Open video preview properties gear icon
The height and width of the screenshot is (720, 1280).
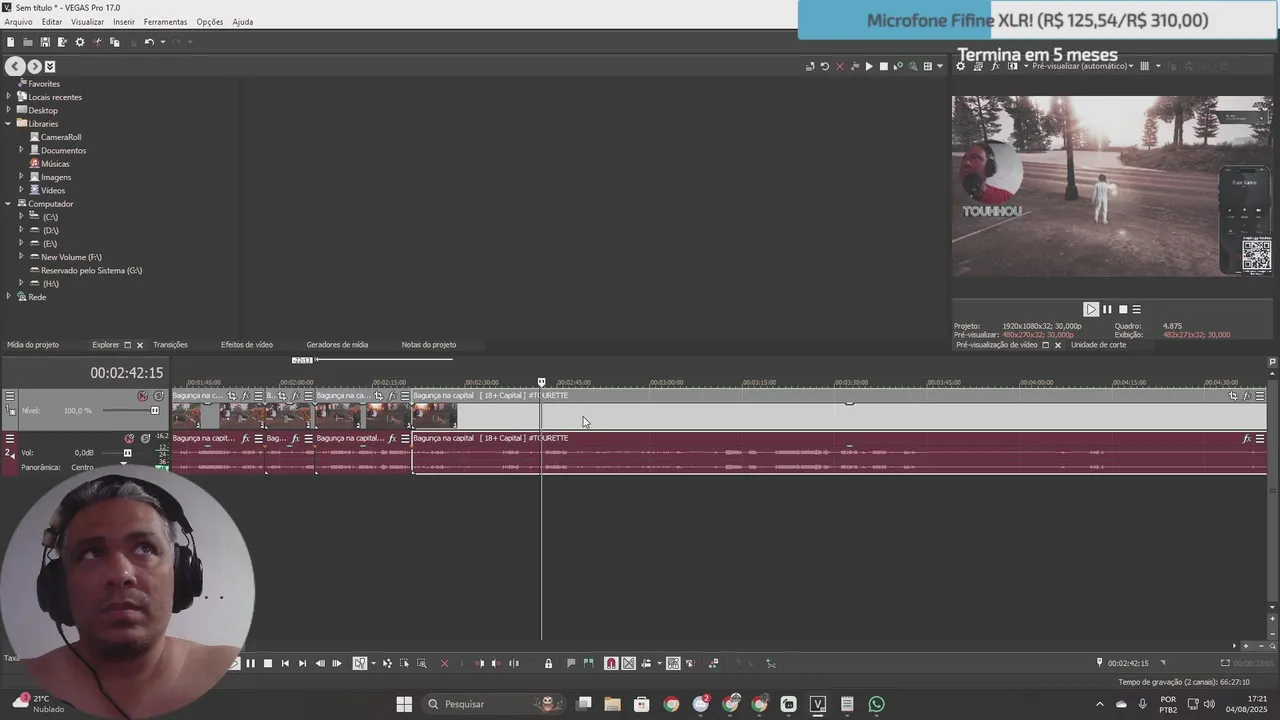(x=961, y=66)
